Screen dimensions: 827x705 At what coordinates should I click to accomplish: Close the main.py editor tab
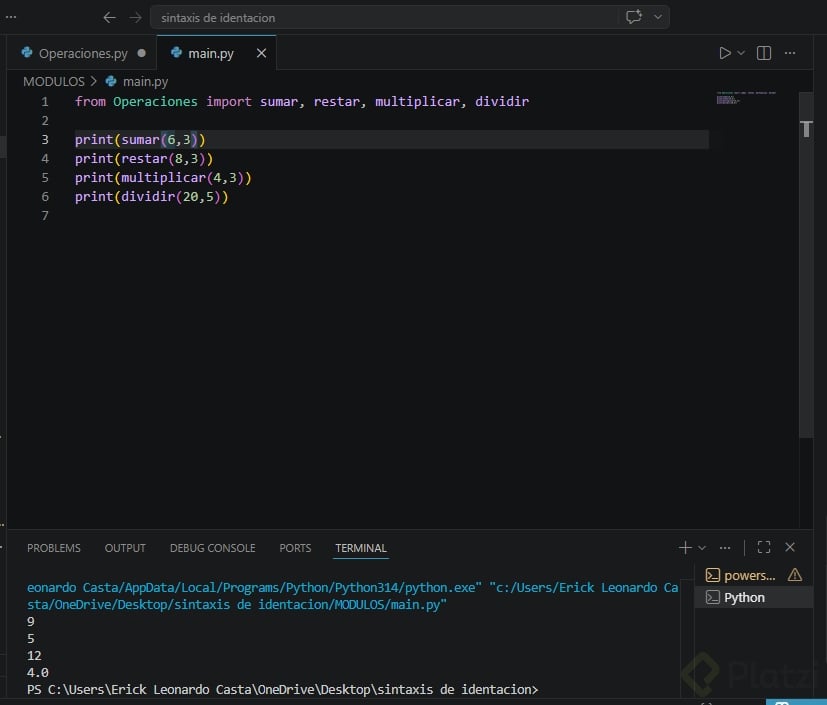coord(261,53)
